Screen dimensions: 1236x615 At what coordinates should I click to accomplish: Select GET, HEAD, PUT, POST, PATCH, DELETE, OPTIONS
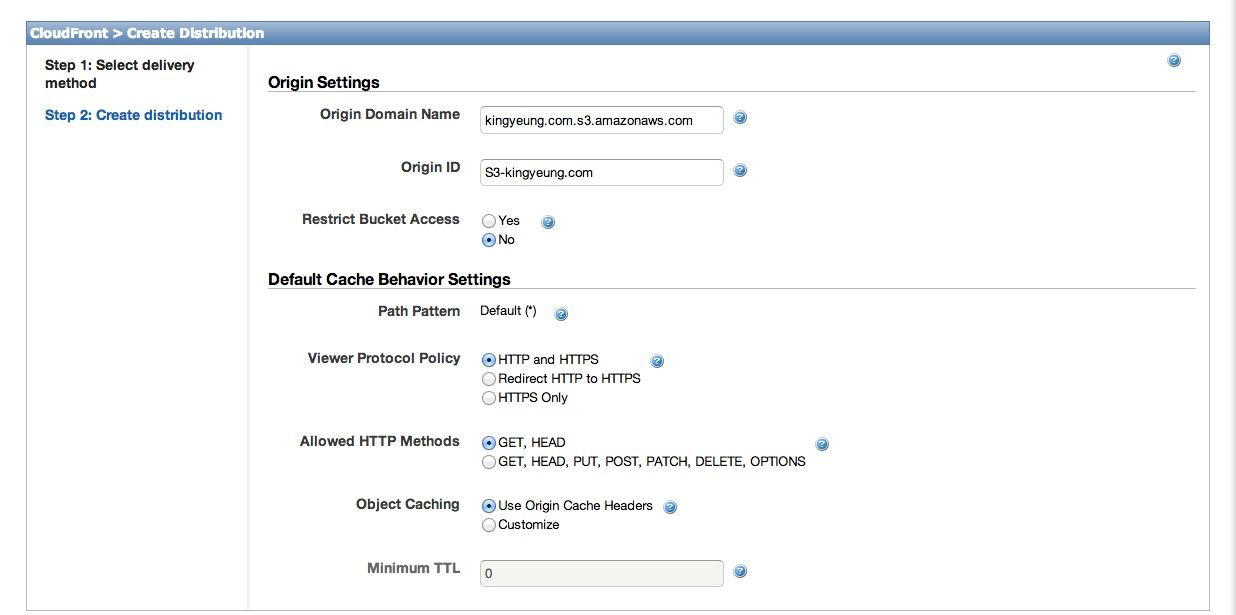[x=489, y=462]
